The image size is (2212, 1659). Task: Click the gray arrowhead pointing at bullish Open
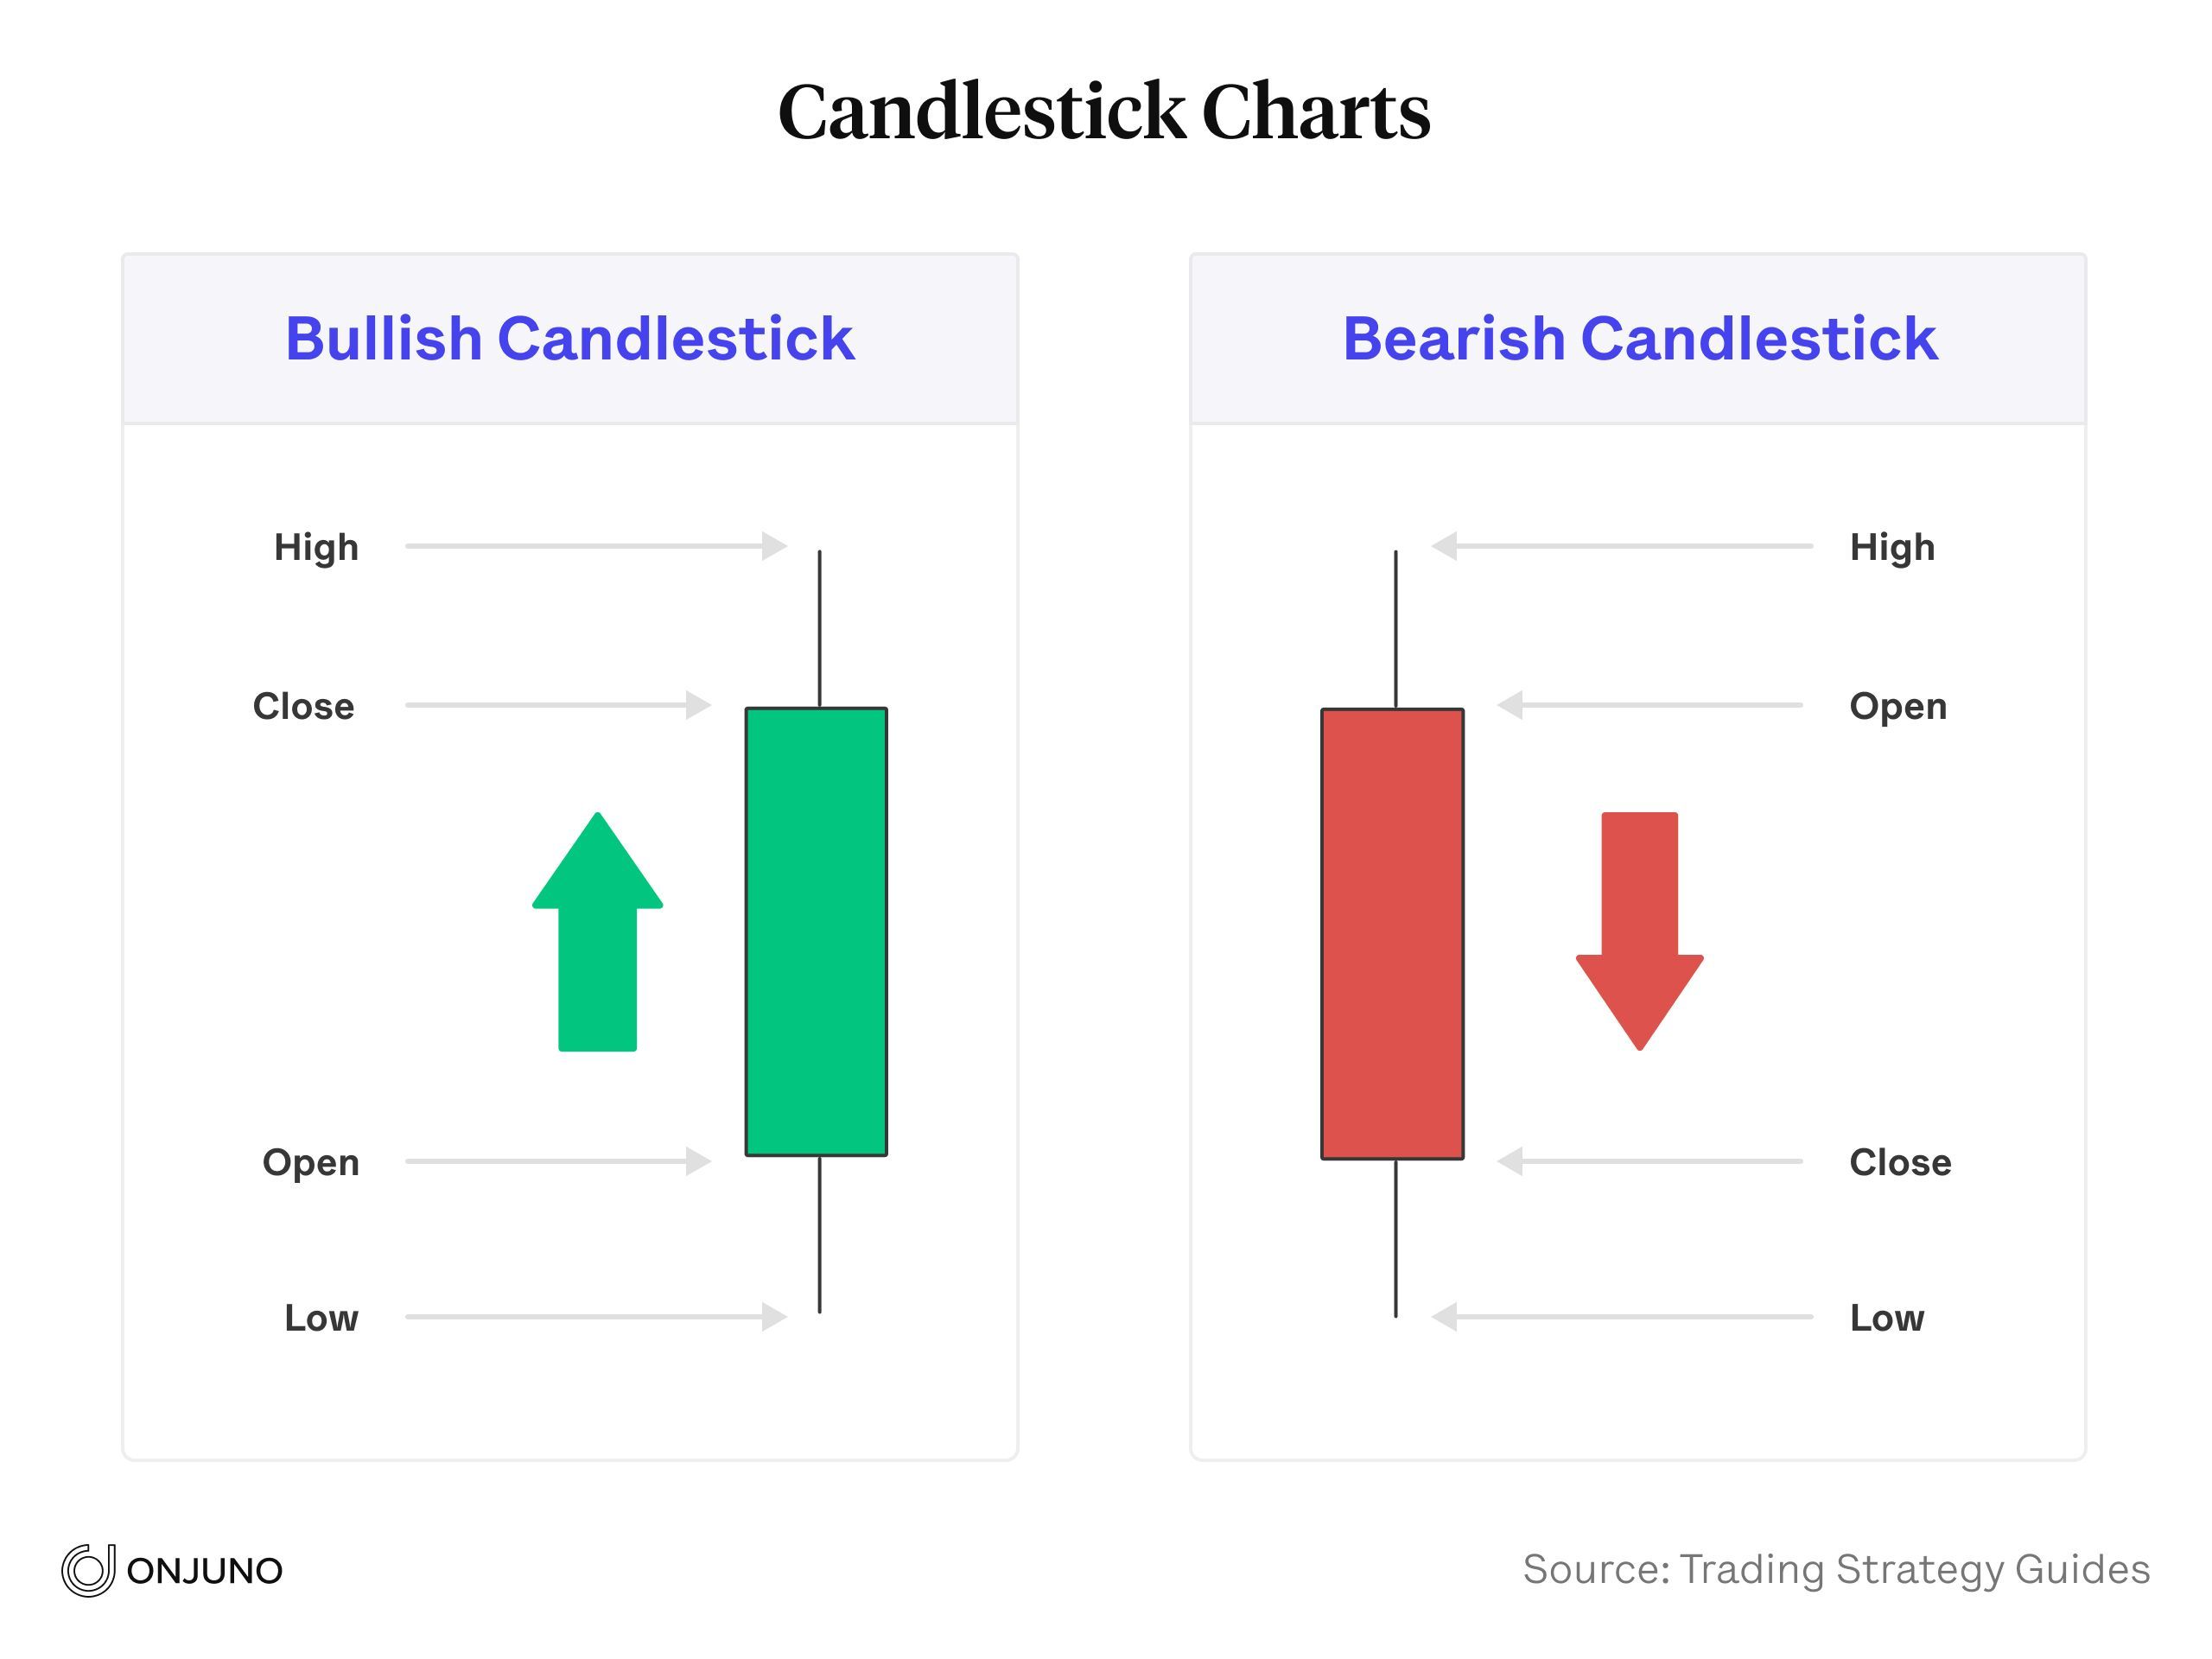tap(698, 1161)
